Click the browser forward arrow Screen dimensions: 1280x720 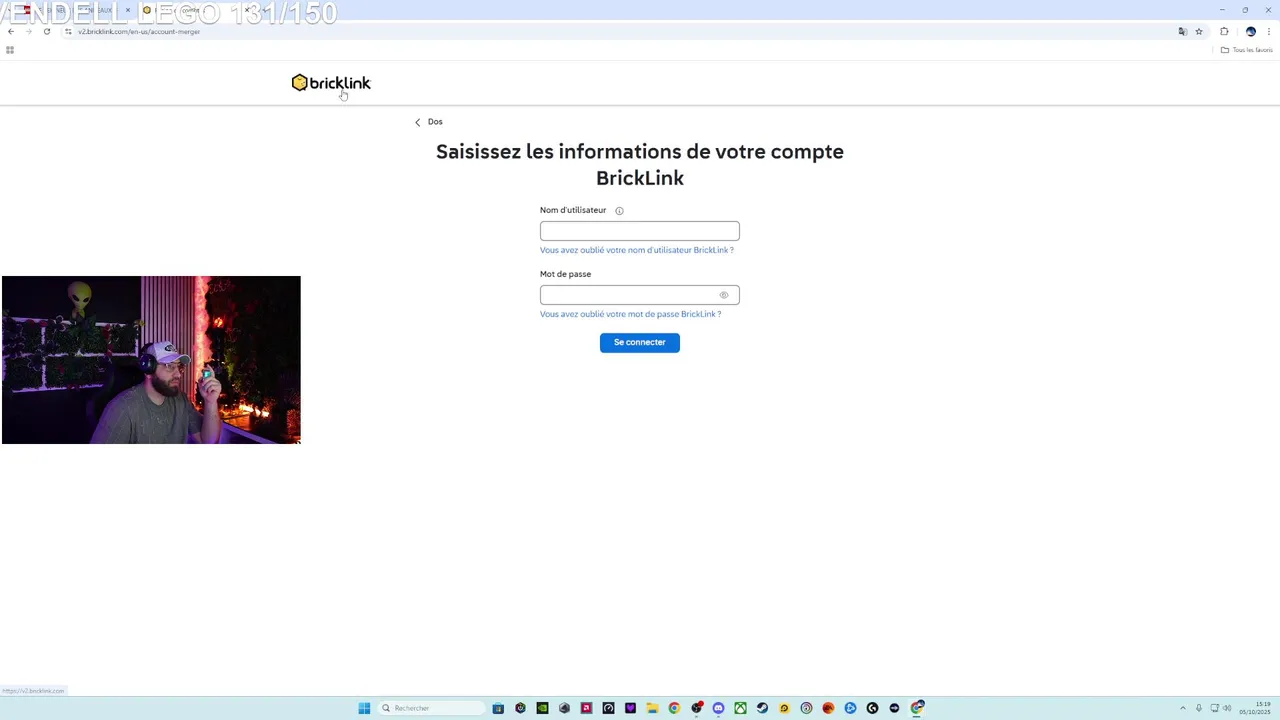tap(28, 31)
